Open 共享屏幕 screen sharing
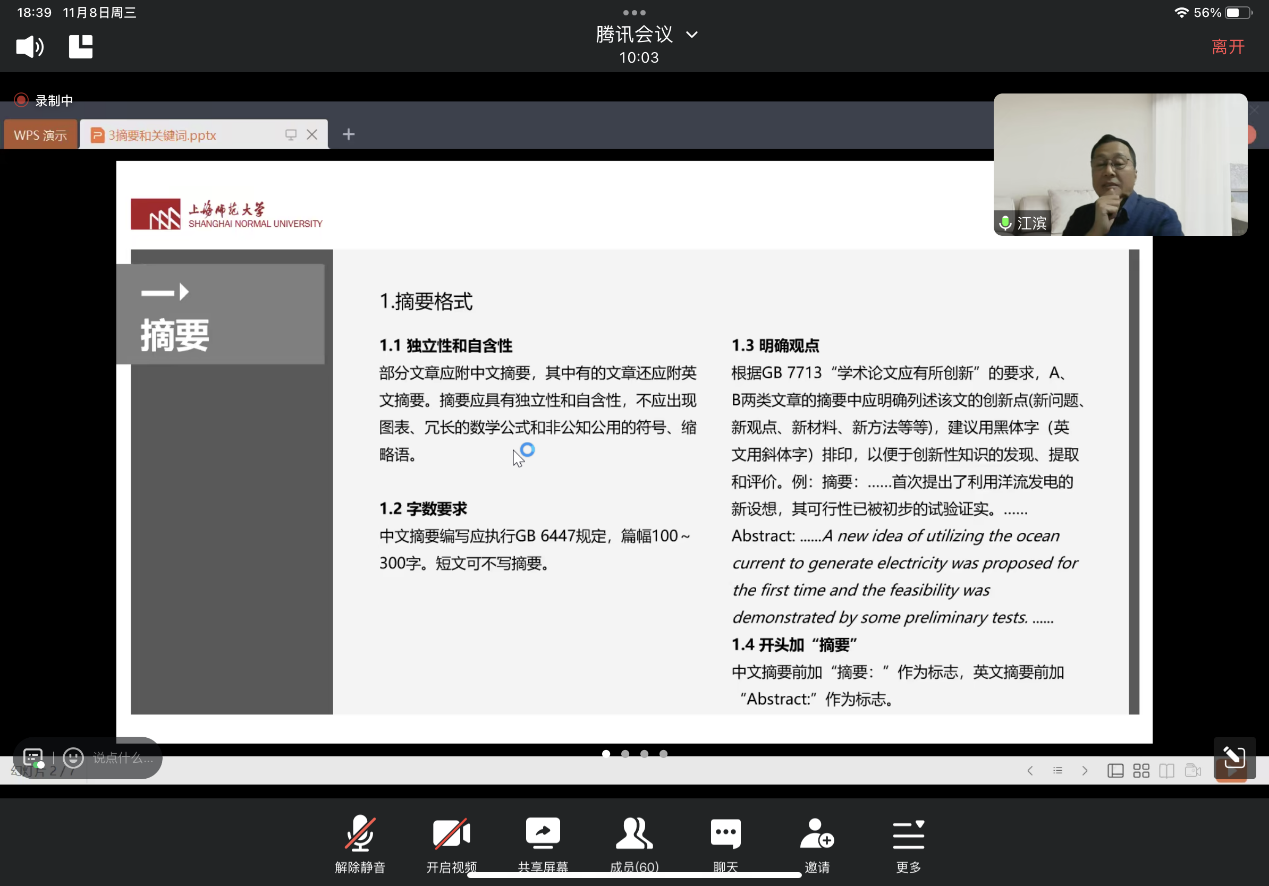The image size is (1269, 886). (x=543, y=843)
